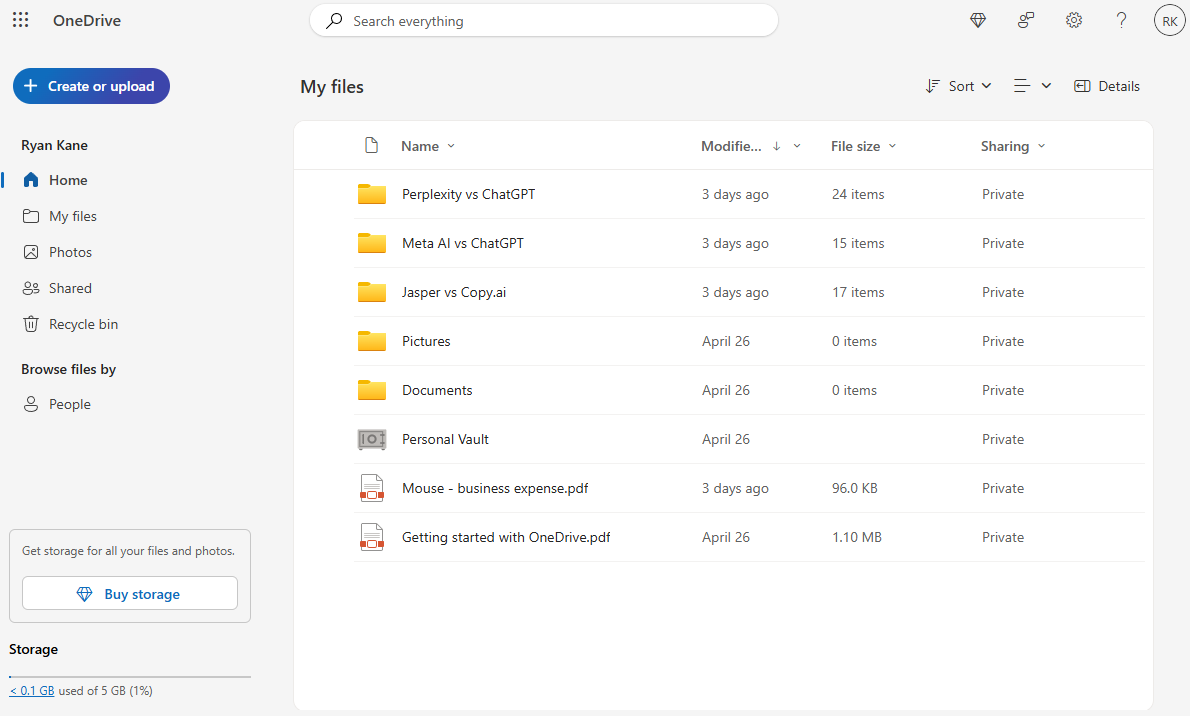This screenshot has height=716, width=1190.
Task: Go to Shared in sidebar
Action: click(x=71, y=289)
